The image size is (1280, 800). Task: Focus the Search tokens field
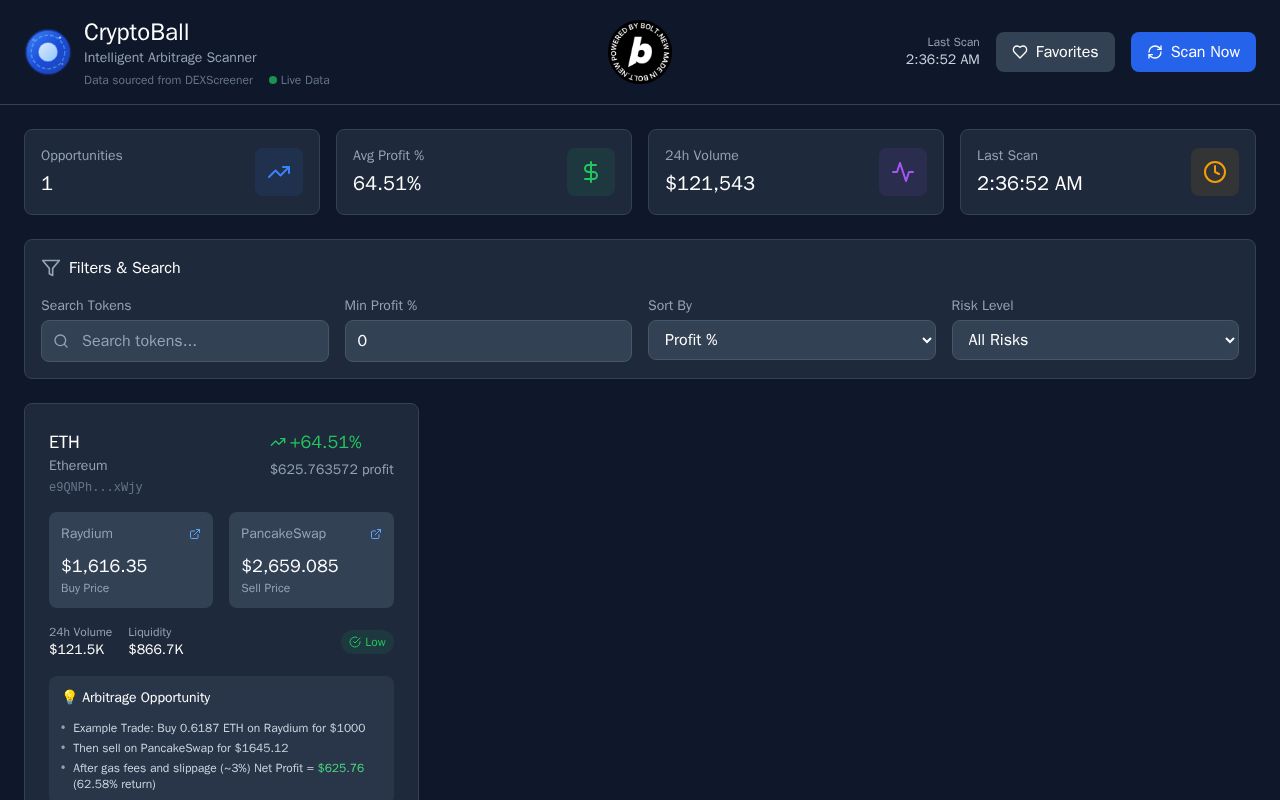(x=185, y=341)
